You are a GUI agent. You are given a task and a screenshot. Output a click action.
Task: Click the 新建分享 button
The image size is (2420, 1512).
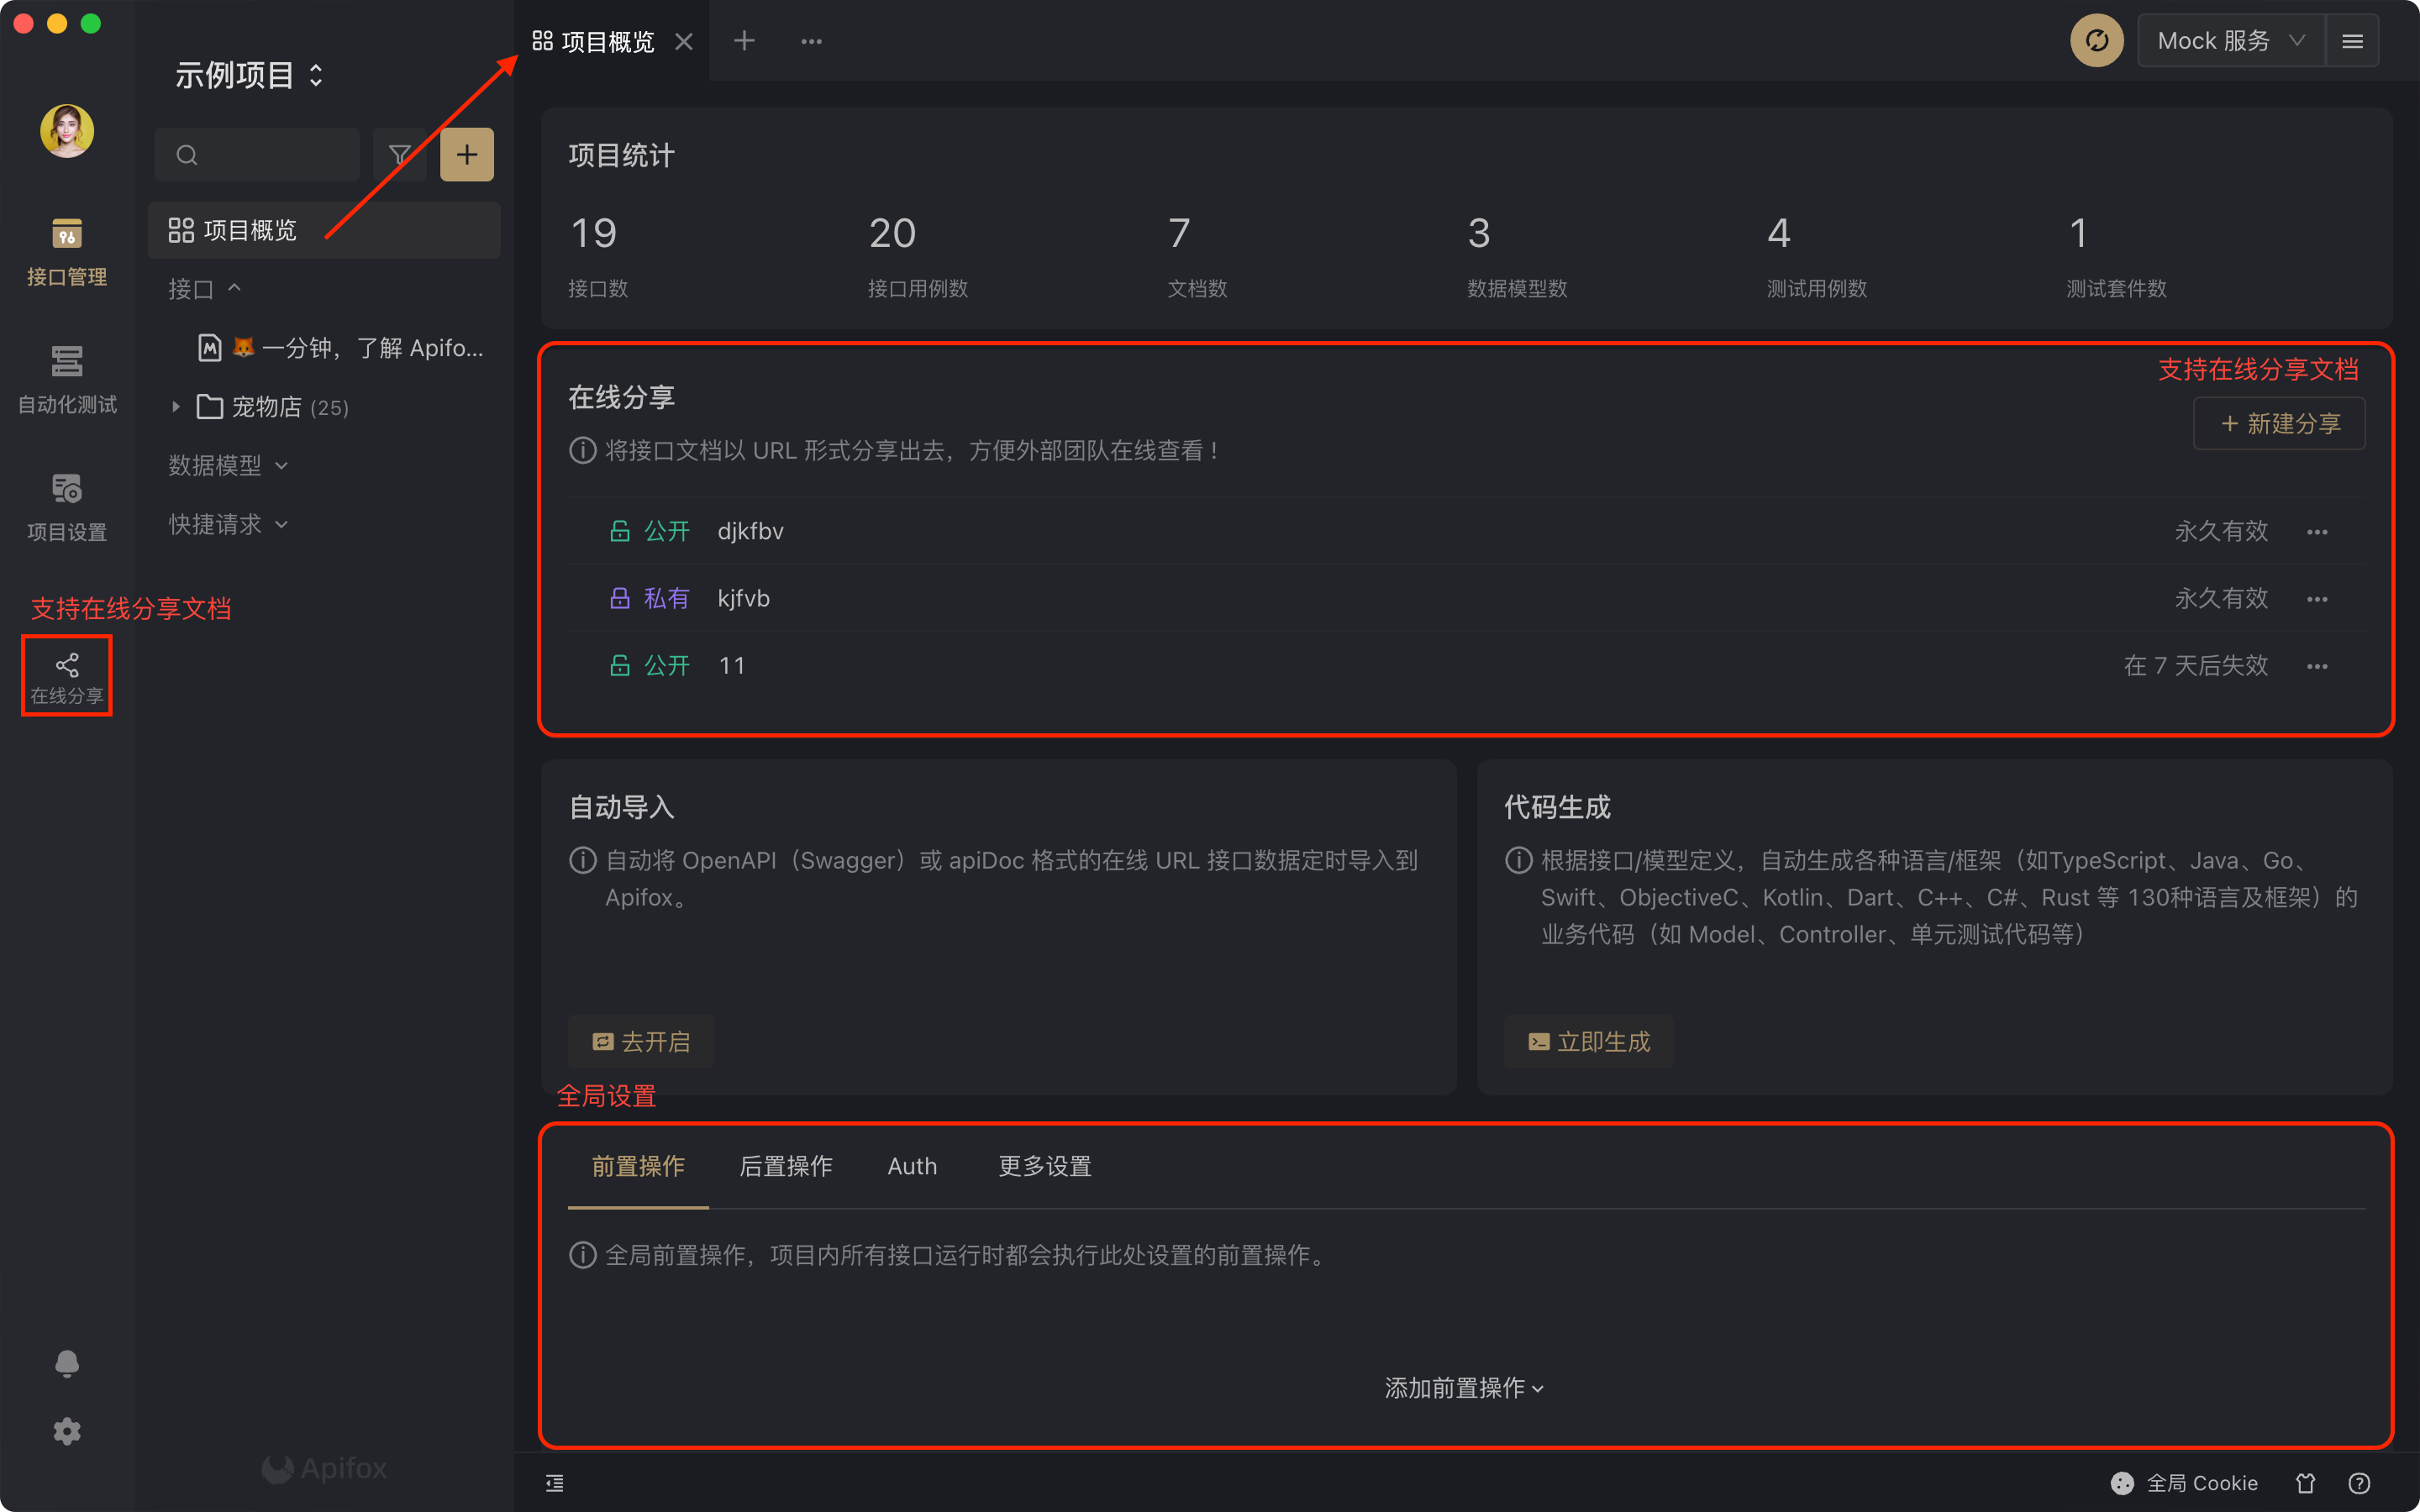tap(2279, 424)
